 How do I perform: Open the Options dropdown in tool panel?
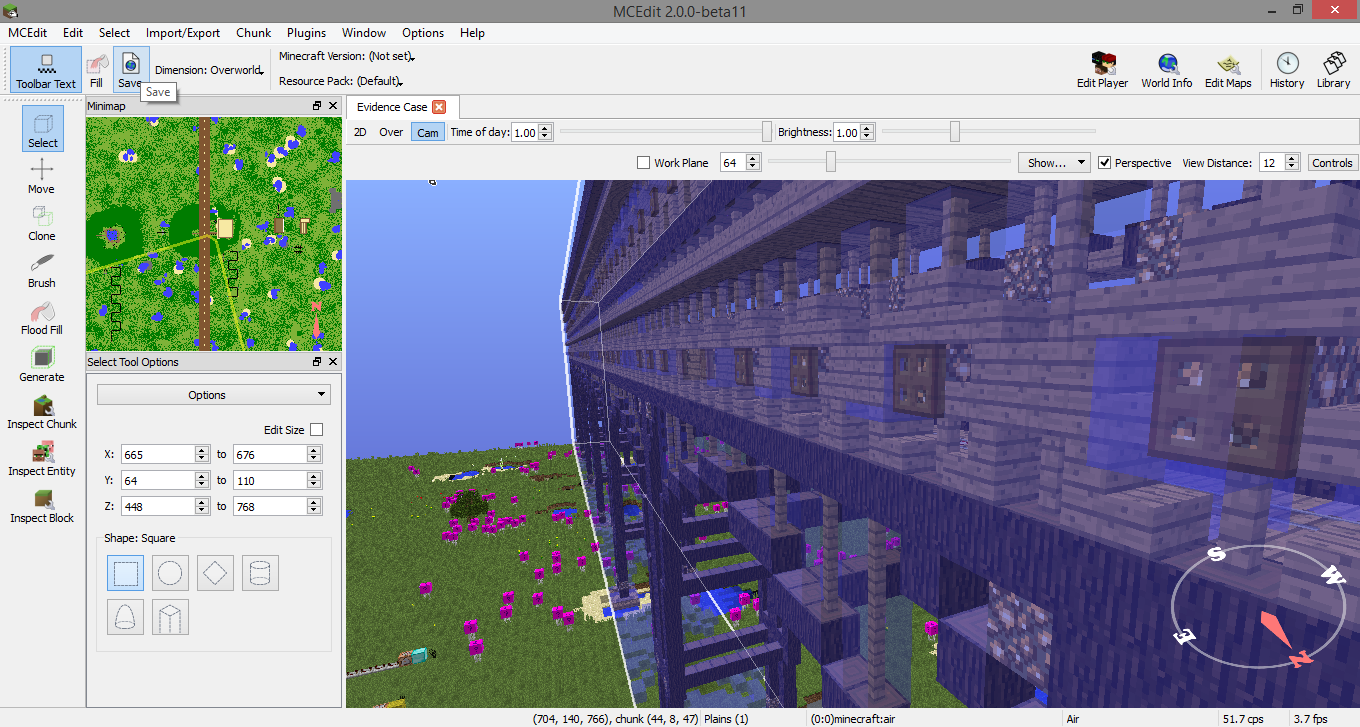[x=214, y=395]
